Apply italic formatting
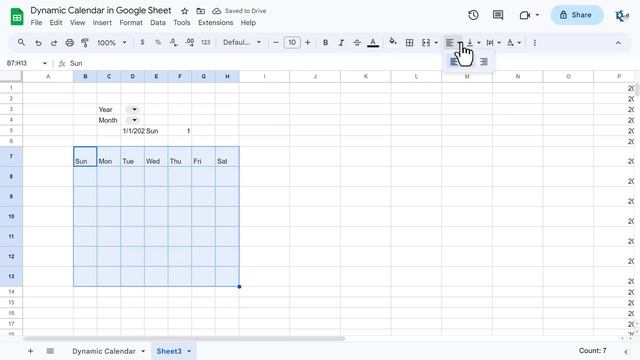 coord(341,42)
